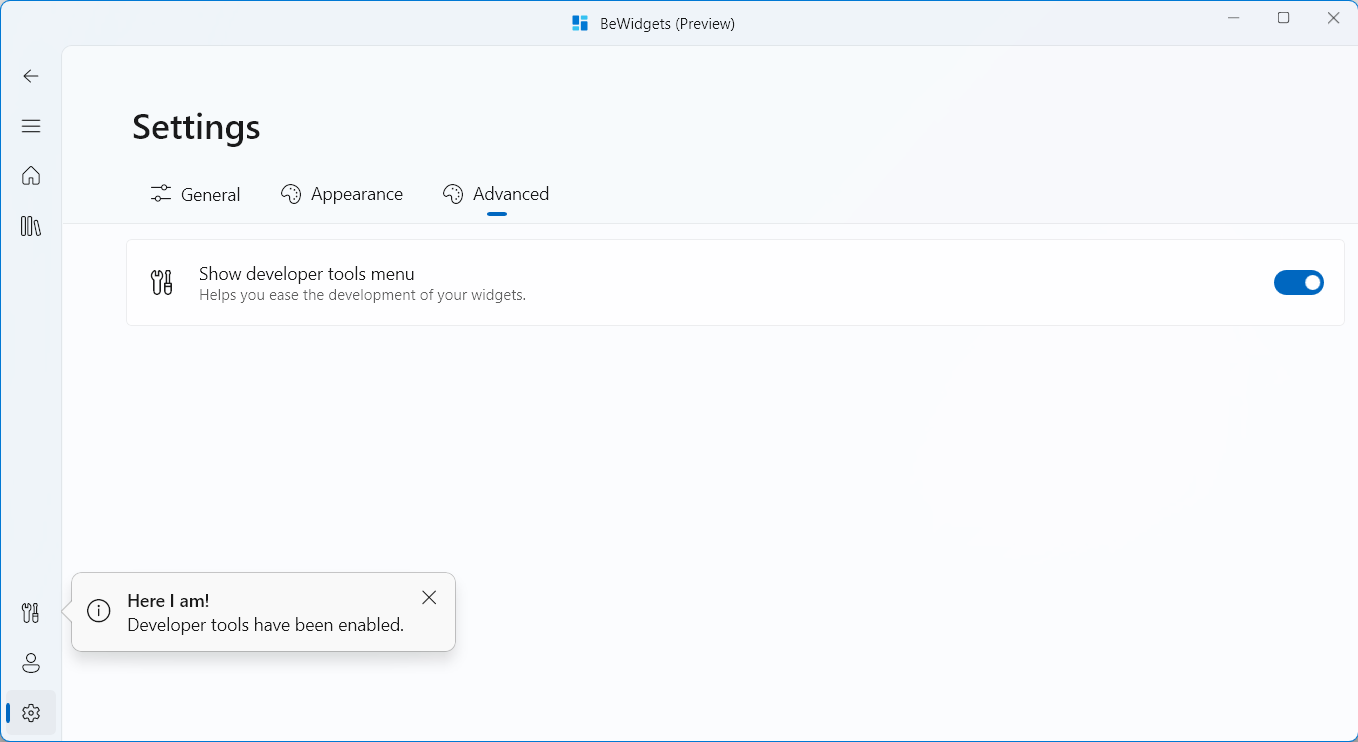Open the Home page from sidebar
The image size is (1358, 742).
click(31, 176)
